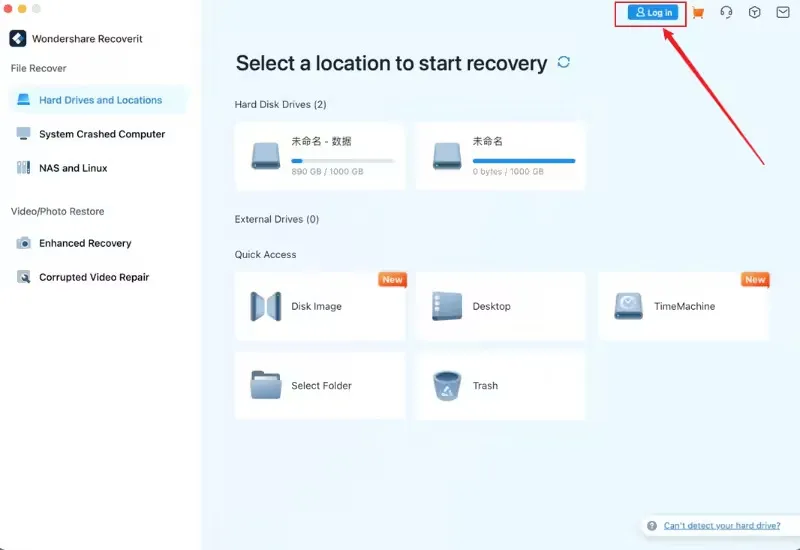Open the shopping cart icon
Image resolution: width=800 pixels, height=550 pixels.
(698, 13)
